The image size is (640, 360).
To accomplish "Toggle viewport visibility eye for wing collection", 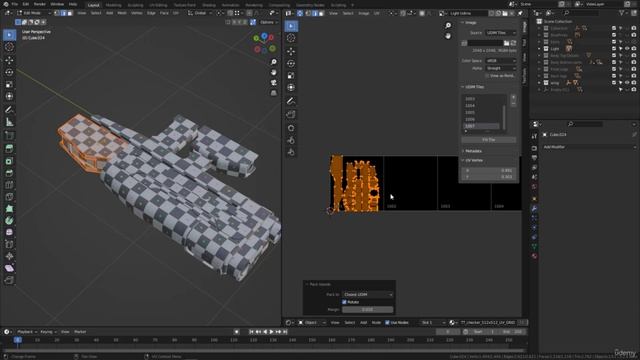I will (627, 83).
